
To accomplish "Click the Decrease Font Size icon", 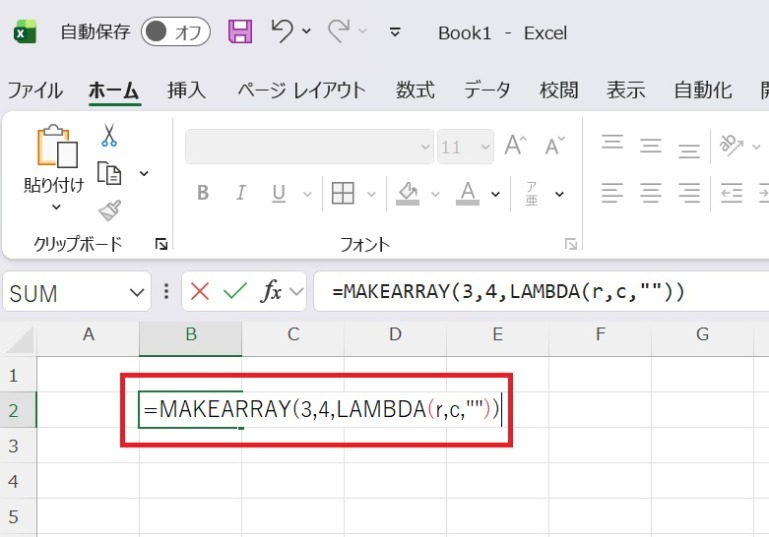I will coord(555,146).
